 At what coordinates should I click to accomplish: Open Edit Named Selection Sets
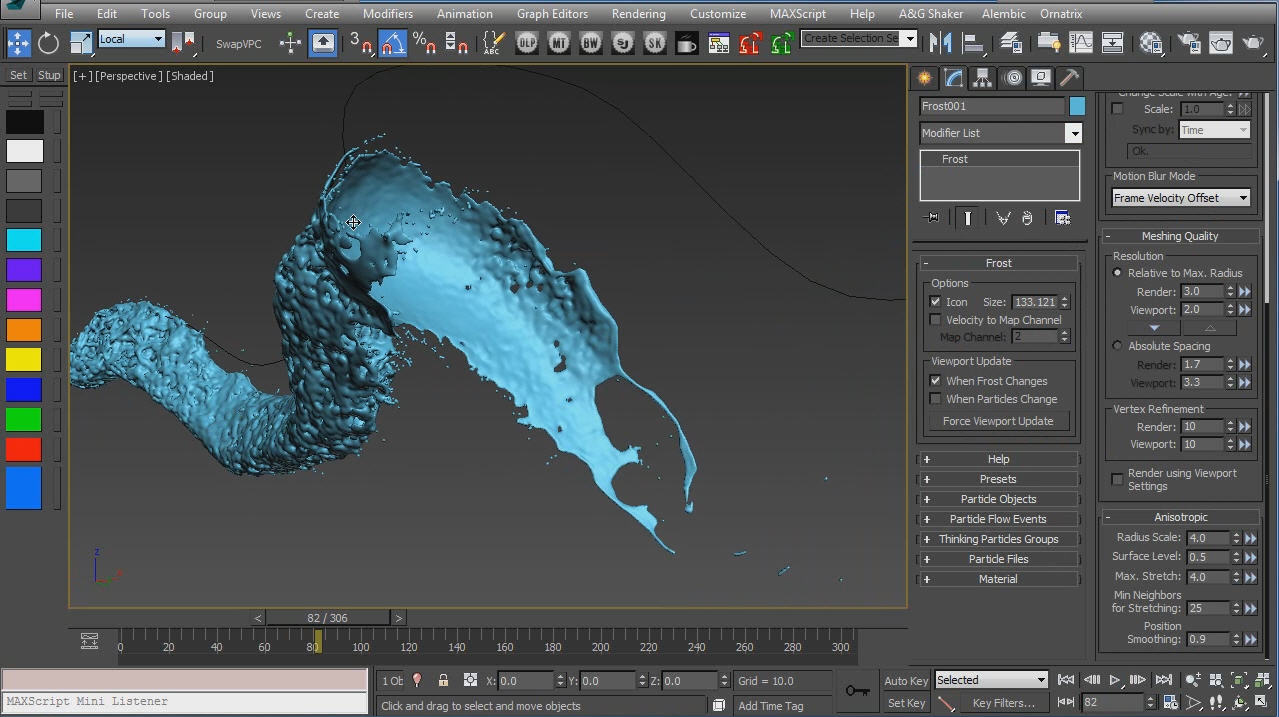(x=493, y=42)
